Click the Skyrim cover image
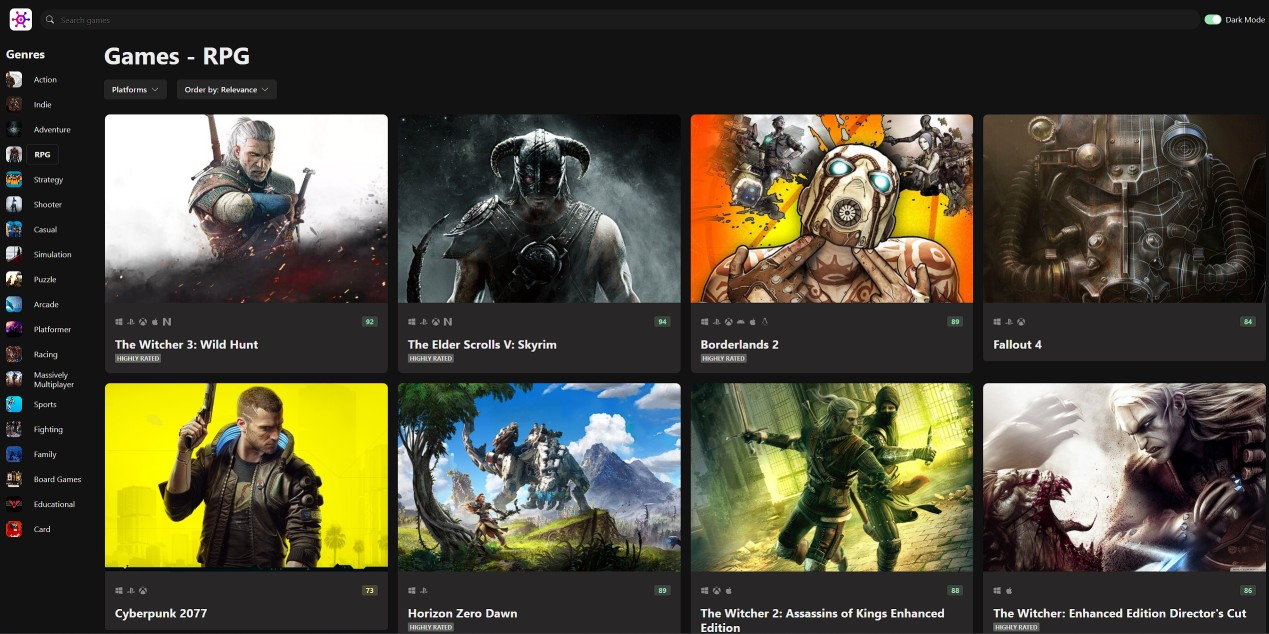The width and height of the screenshot is (1269, 634). tap(539, 208)
